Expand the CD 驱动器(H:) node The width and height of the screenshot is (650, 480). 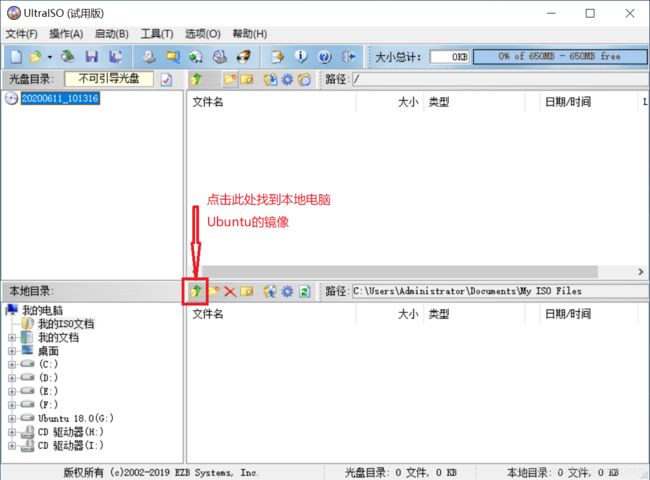pyautogui.click(x=12, y=432)
